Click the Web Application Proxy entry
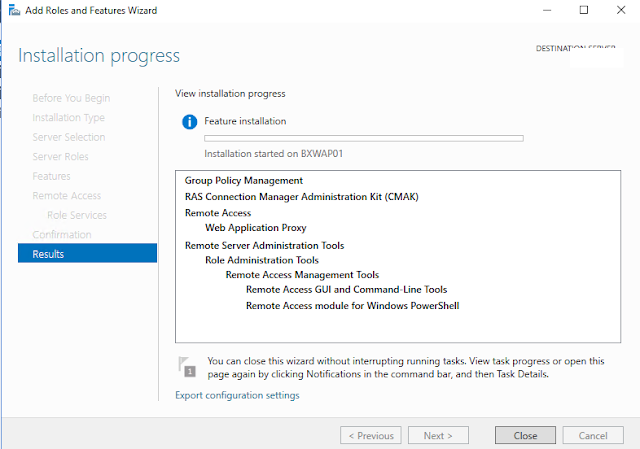This screenshot has width=640, height=449. point(256,228)
